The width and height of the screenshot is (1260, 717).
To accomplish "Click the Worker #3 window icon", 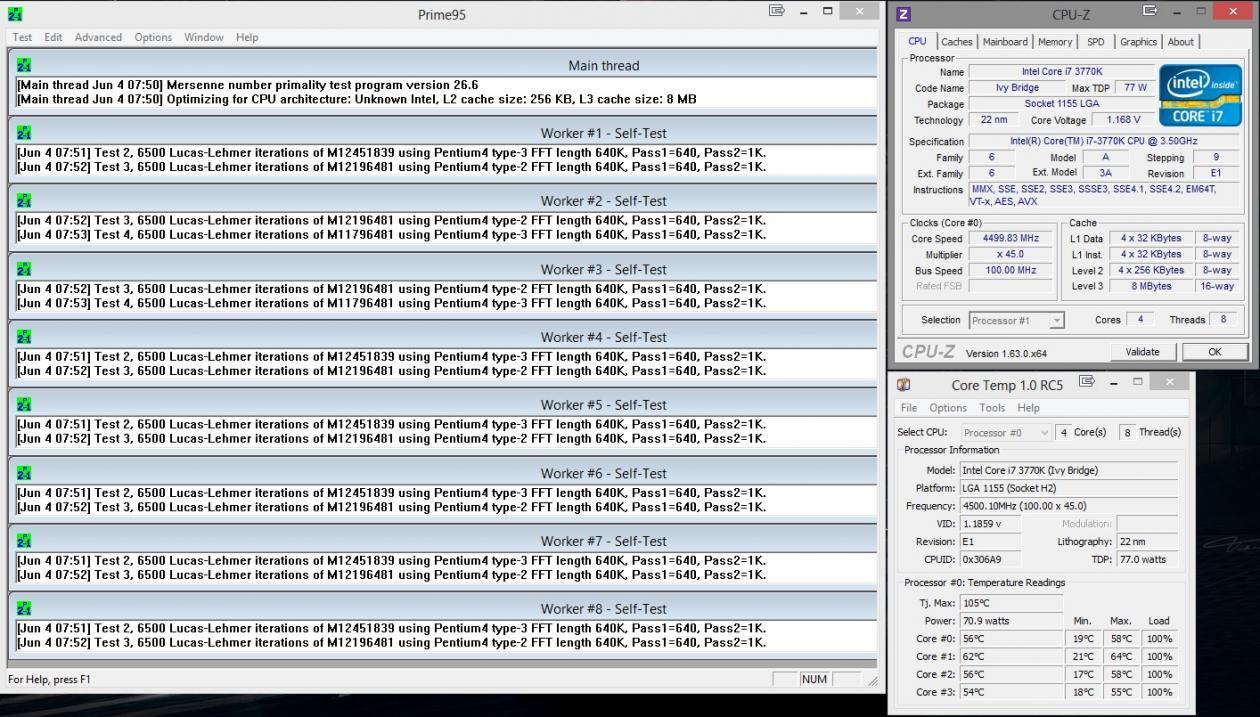I will tap(24, 269).
